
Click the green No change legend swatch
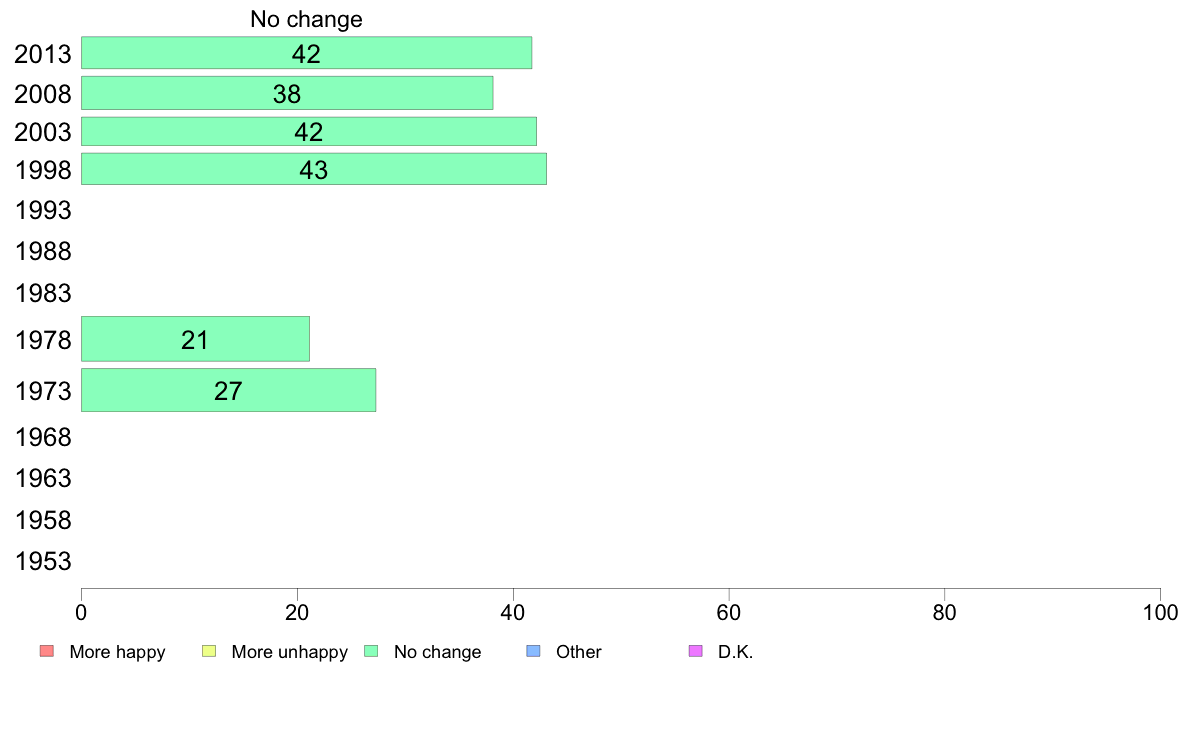[x=371, y=651]
